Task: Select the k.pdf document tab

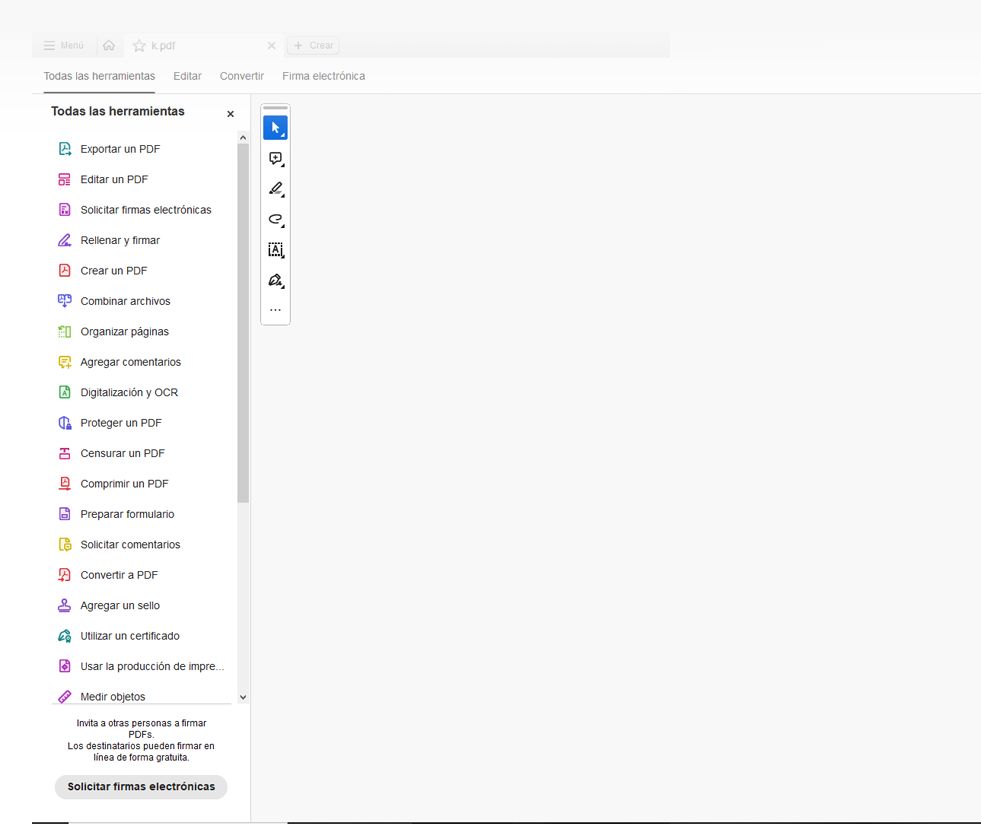Action: [x=203, y=46]
